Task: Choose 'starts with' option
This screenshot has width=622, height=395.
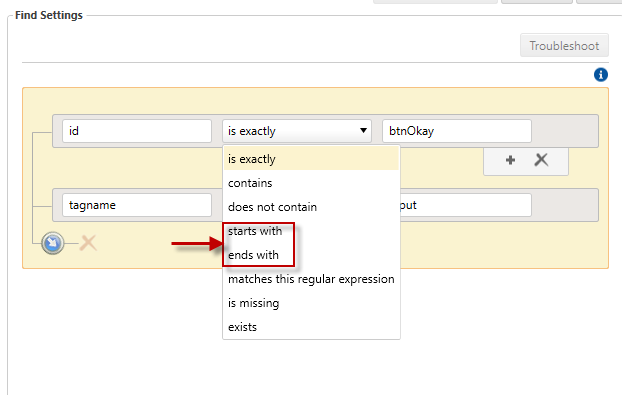Action: pyautogui.click(x=311, y=231)
